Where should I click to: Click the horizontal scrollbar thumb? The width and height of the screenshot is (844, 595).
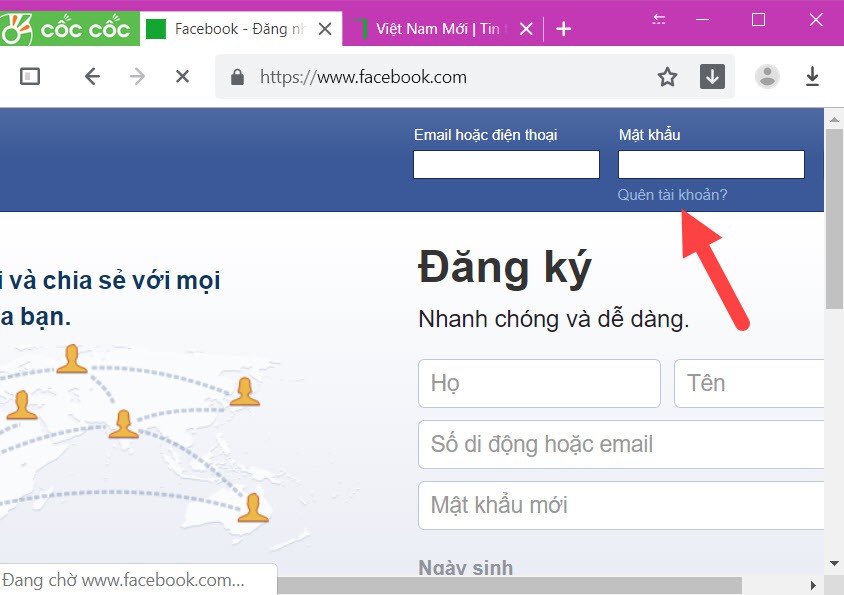(x=509, y=585)
